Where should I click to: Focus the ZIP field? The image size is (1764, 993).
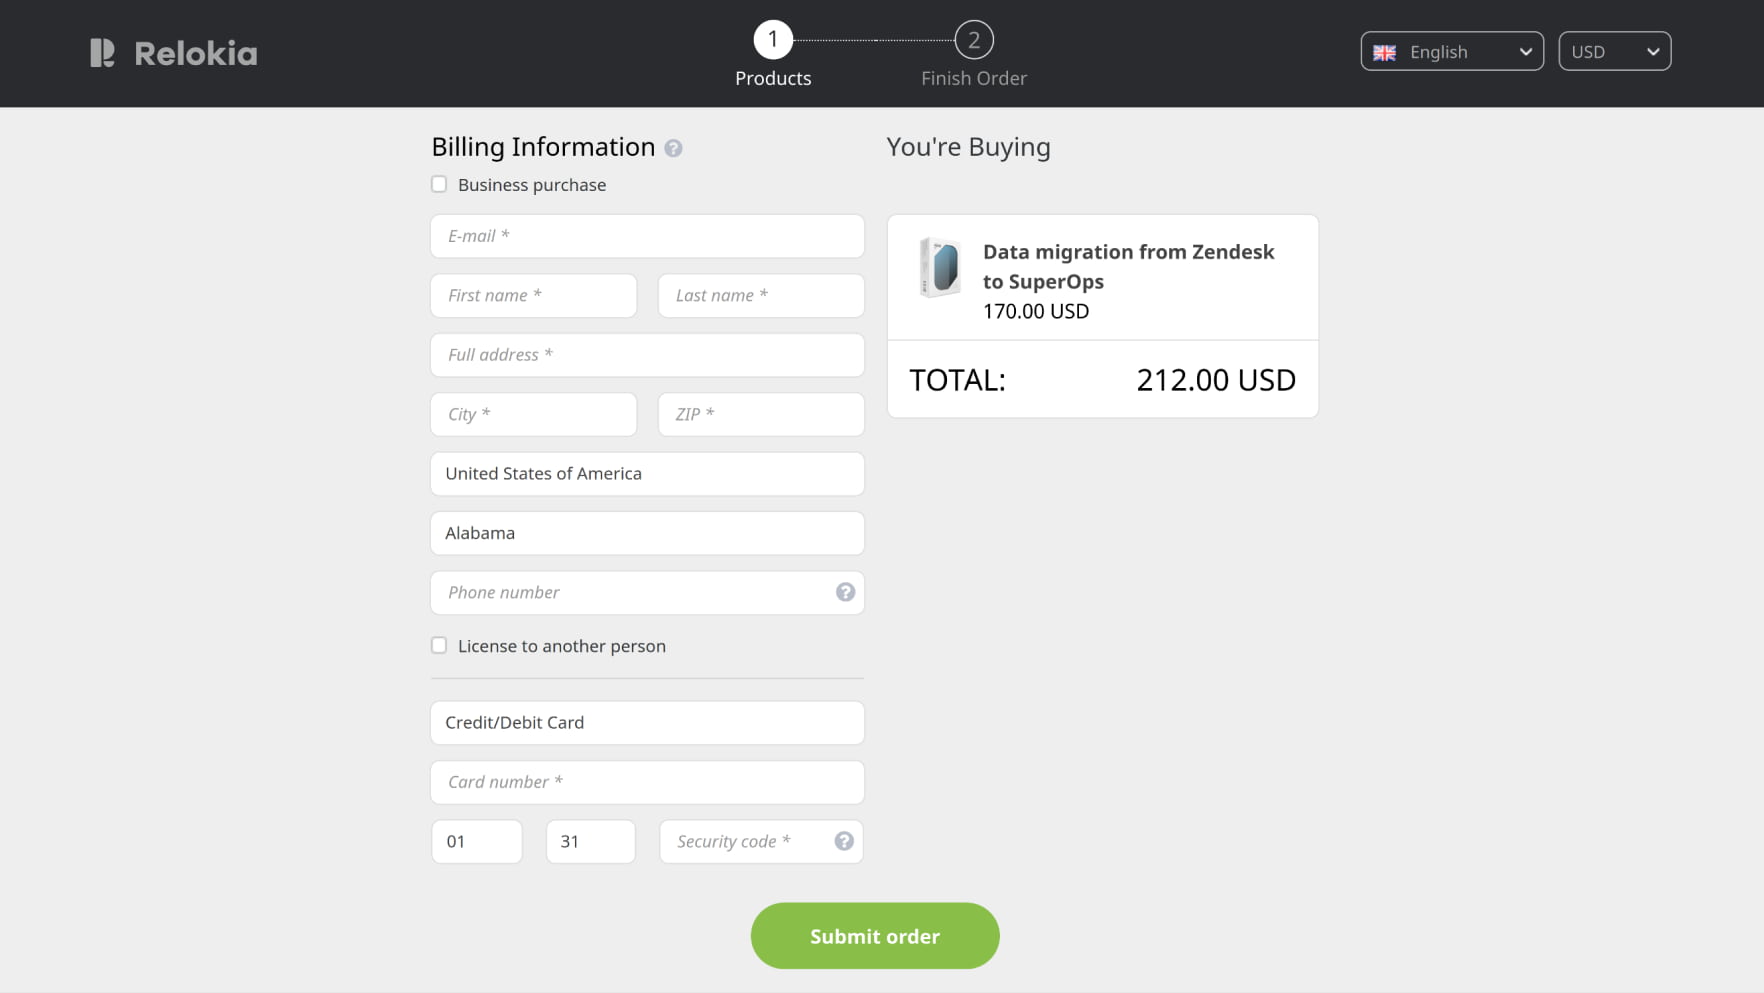pos(761,414)
